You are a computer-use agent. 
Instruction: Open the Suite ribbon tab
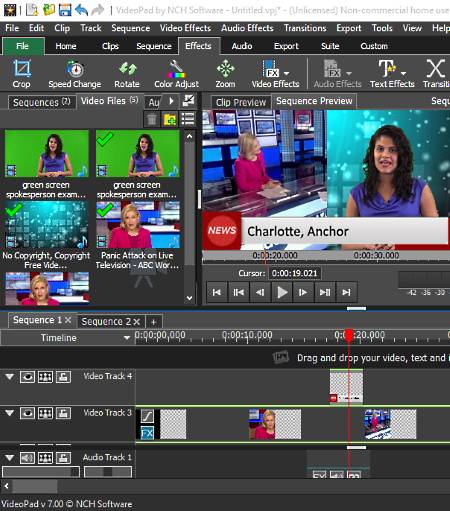[x=330, y=46]
